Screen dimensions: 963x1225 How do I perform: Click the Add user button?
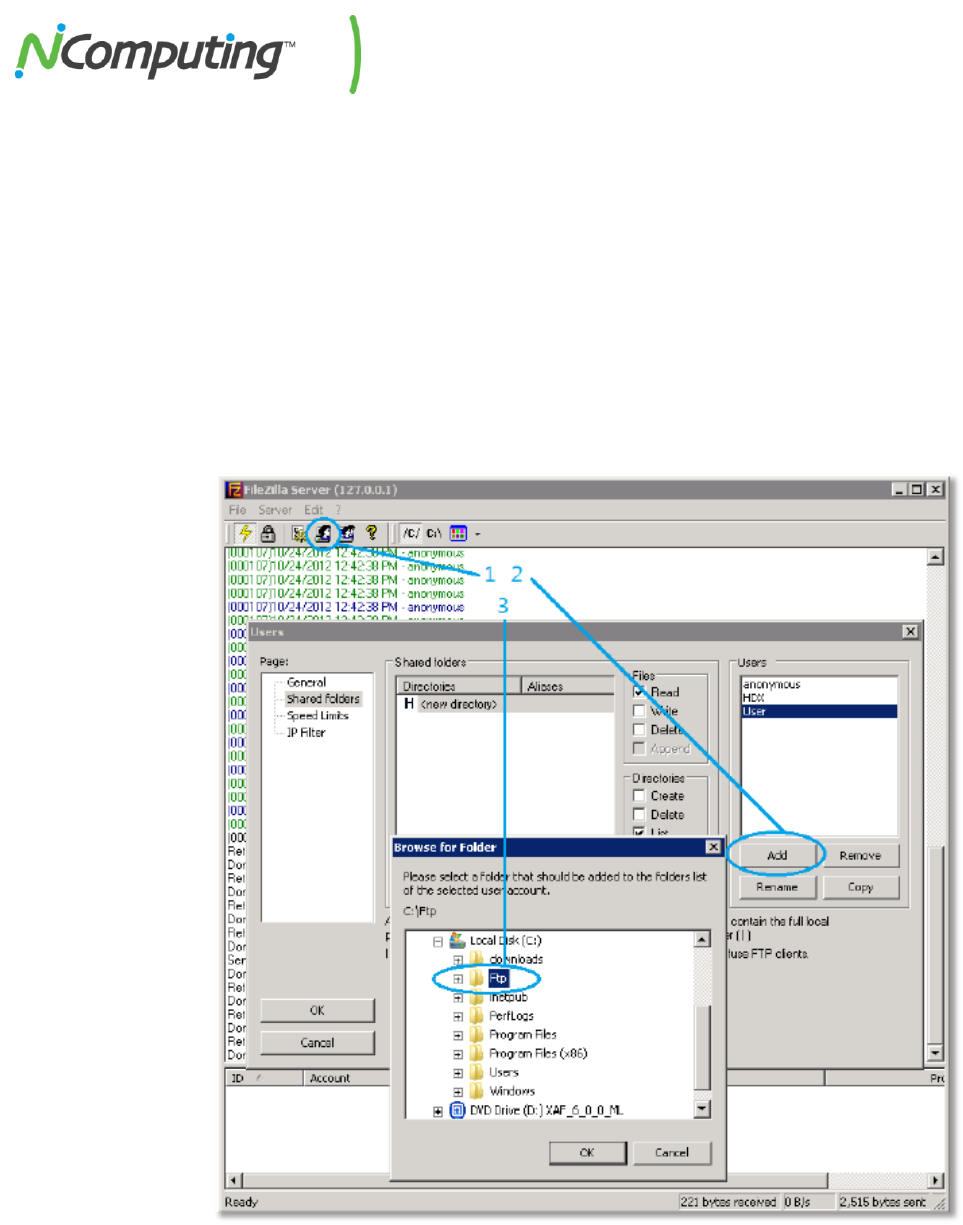[x=776, y=856]
